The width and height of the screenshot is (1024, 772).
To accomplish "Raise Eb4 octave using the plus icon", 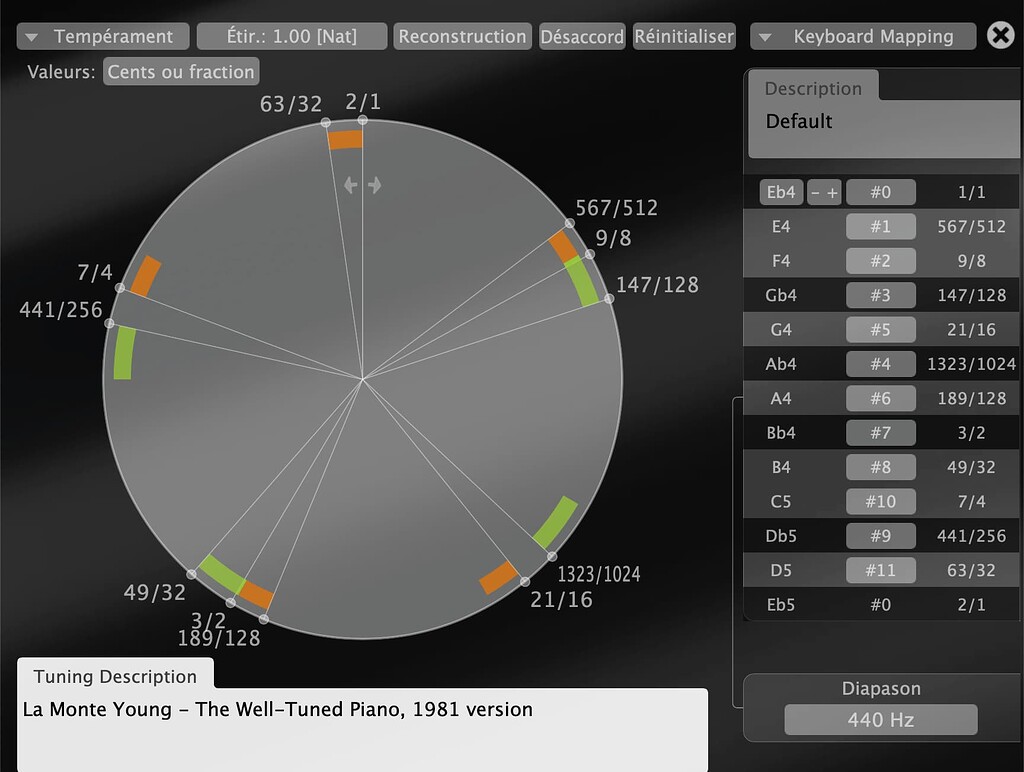I will 832,191.
